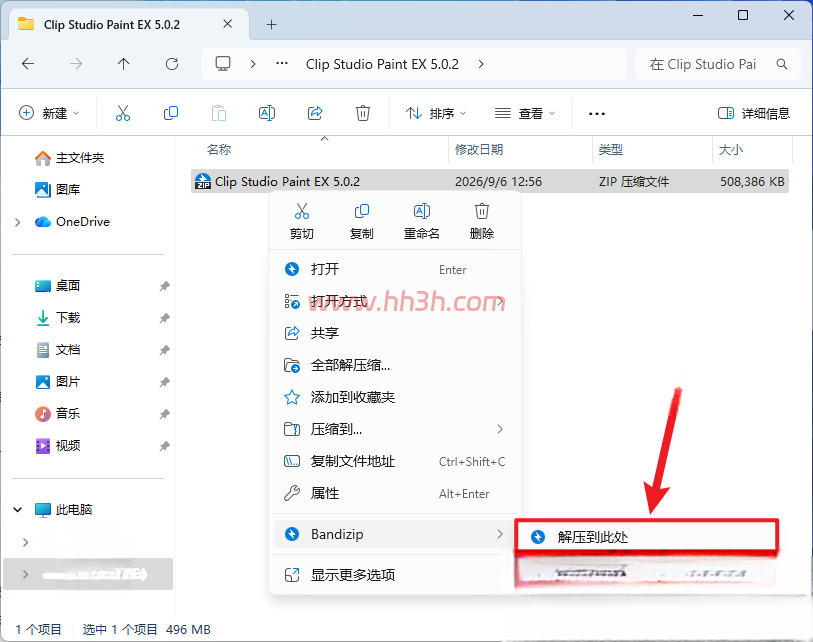
Task: Expand the OneDrive tree node
Action: [18, 222]
